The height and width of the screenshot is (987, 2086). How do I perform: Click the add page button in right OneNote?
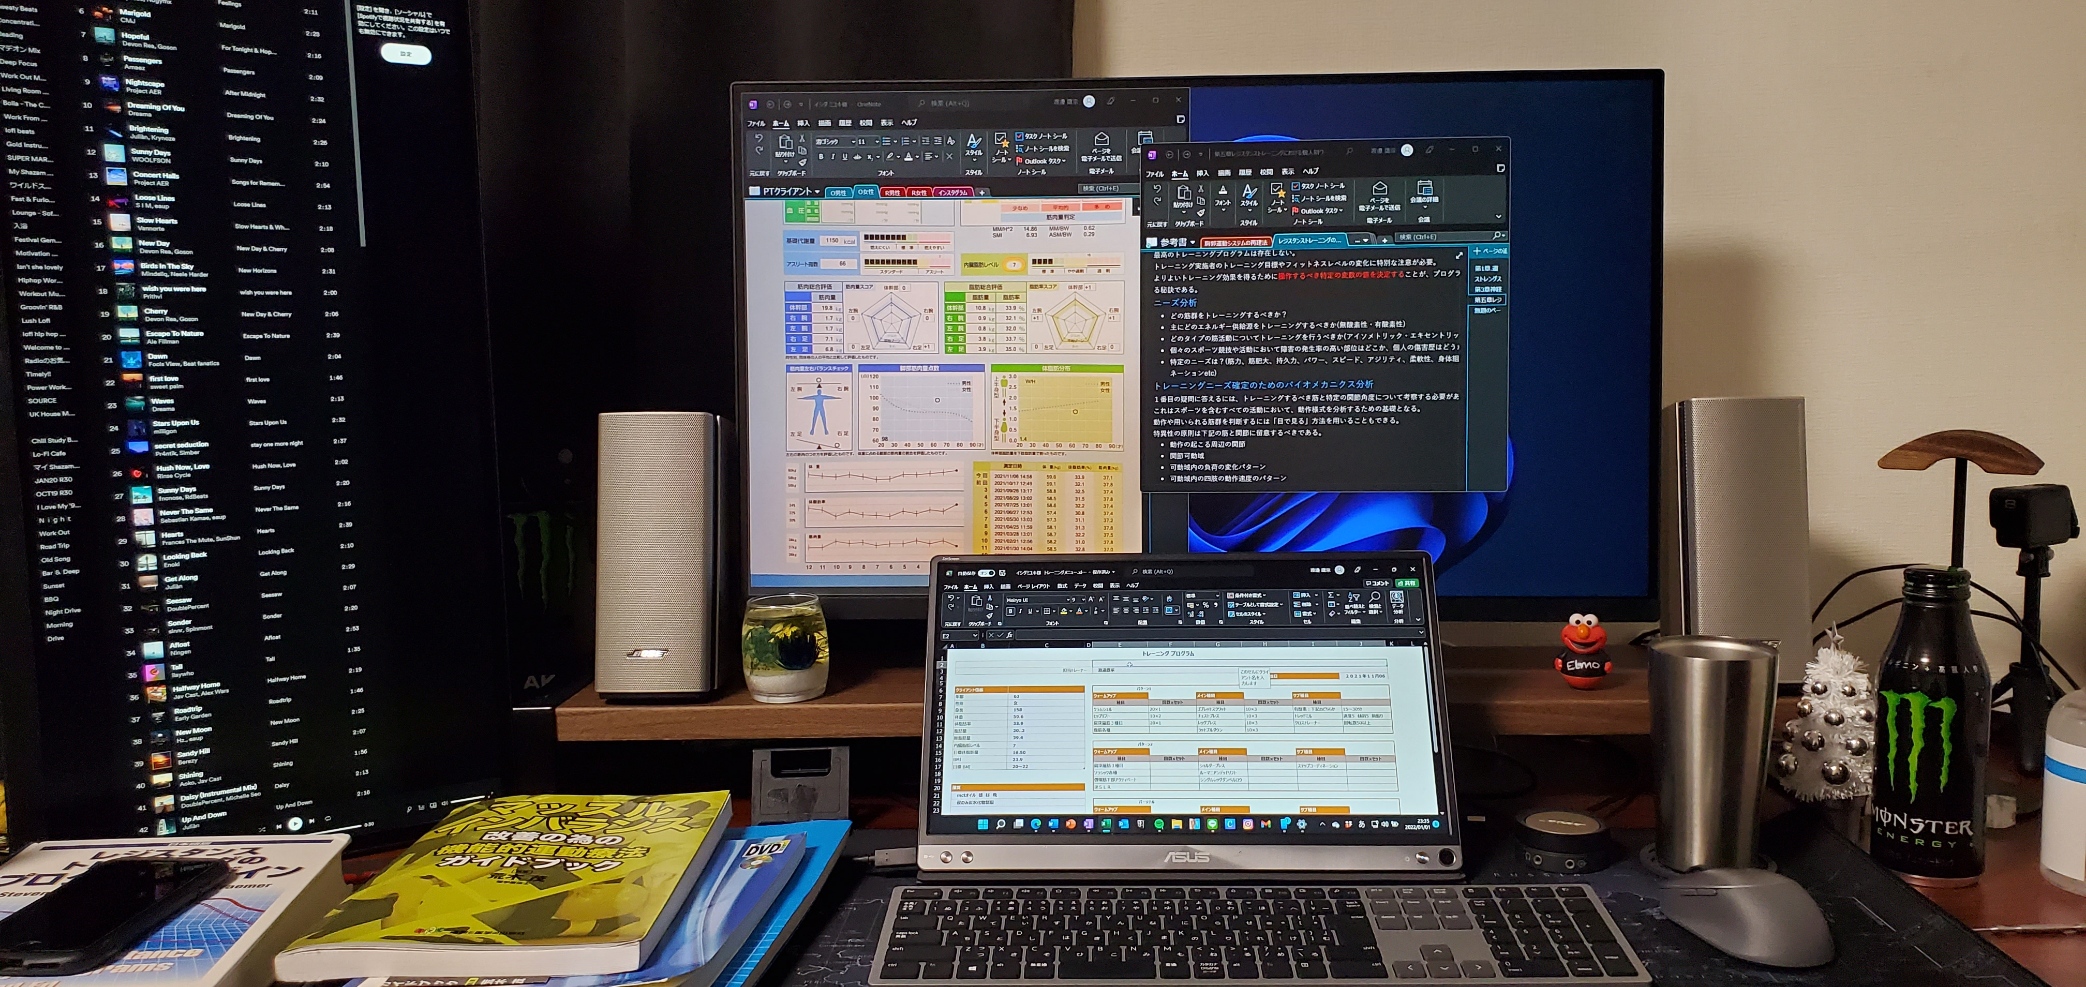pyautogui.click(x=1490, y=251)
